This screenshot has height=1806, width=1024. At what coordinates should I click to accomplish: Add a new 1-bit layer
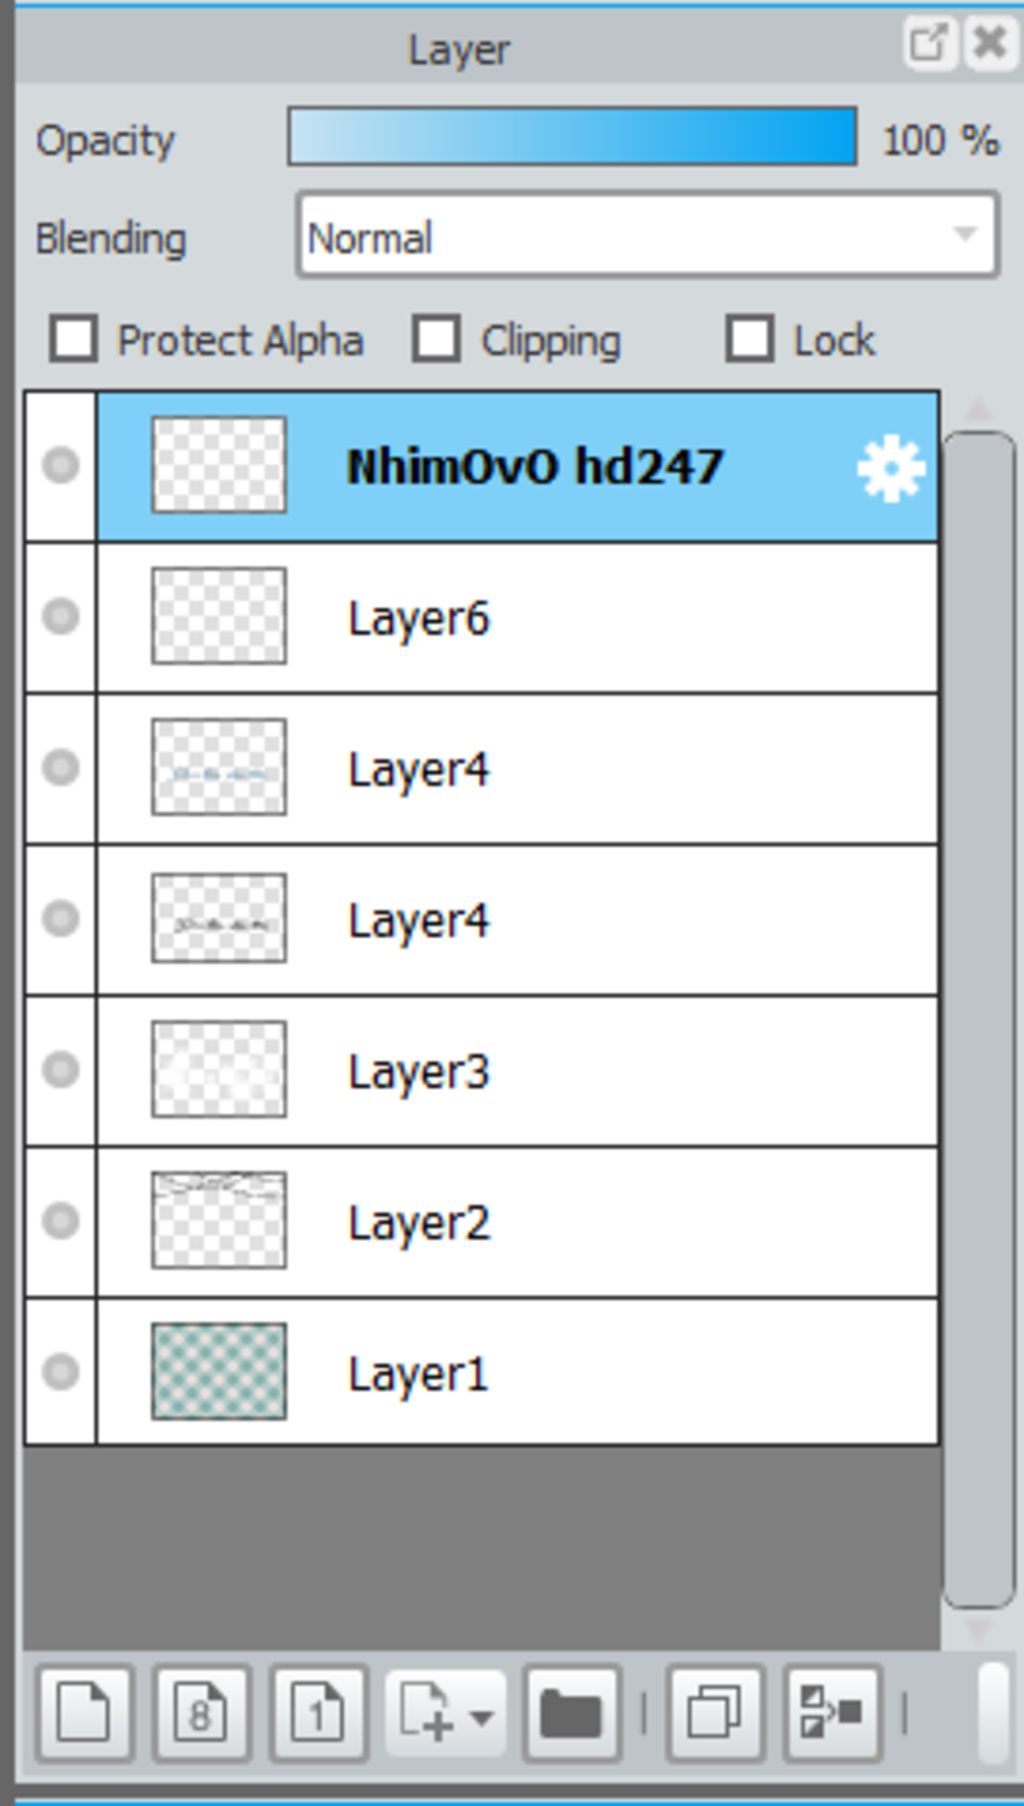pyautogui.click(x=319, y=1714)
